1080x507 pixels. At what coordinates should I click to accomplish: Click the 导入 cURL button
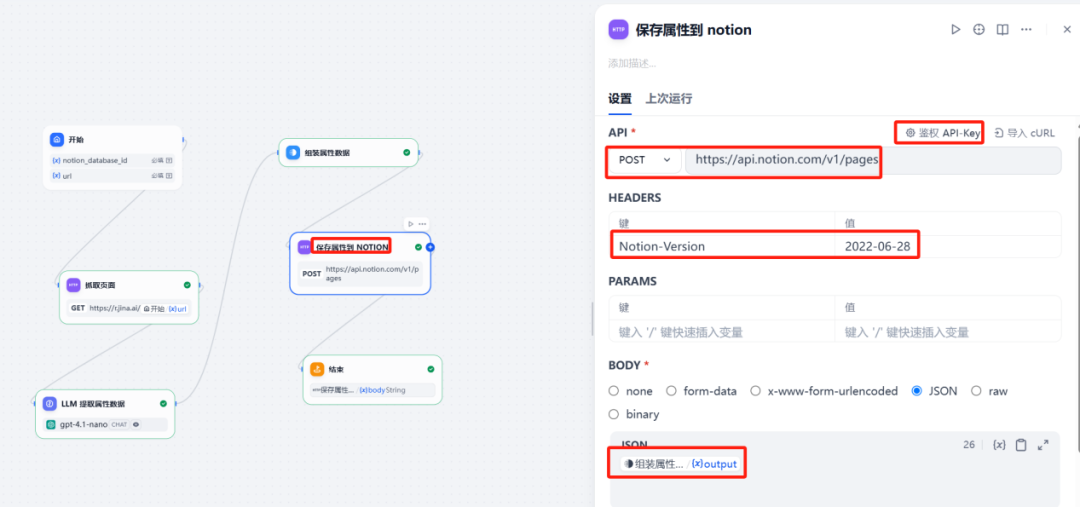coord(1024,133)
